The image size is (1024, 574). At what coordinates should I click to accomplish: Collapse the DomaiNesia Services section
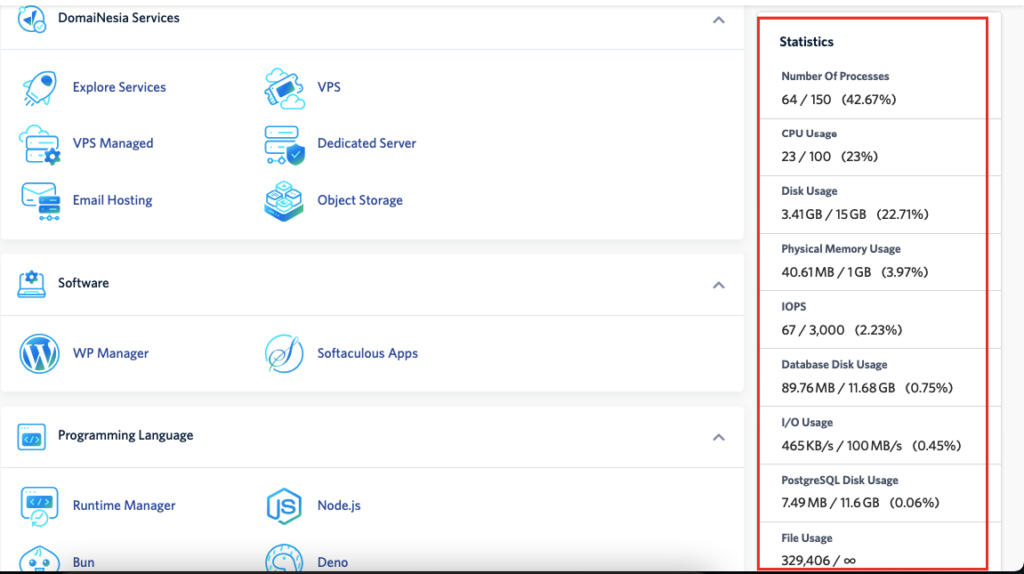coord(718,20)
